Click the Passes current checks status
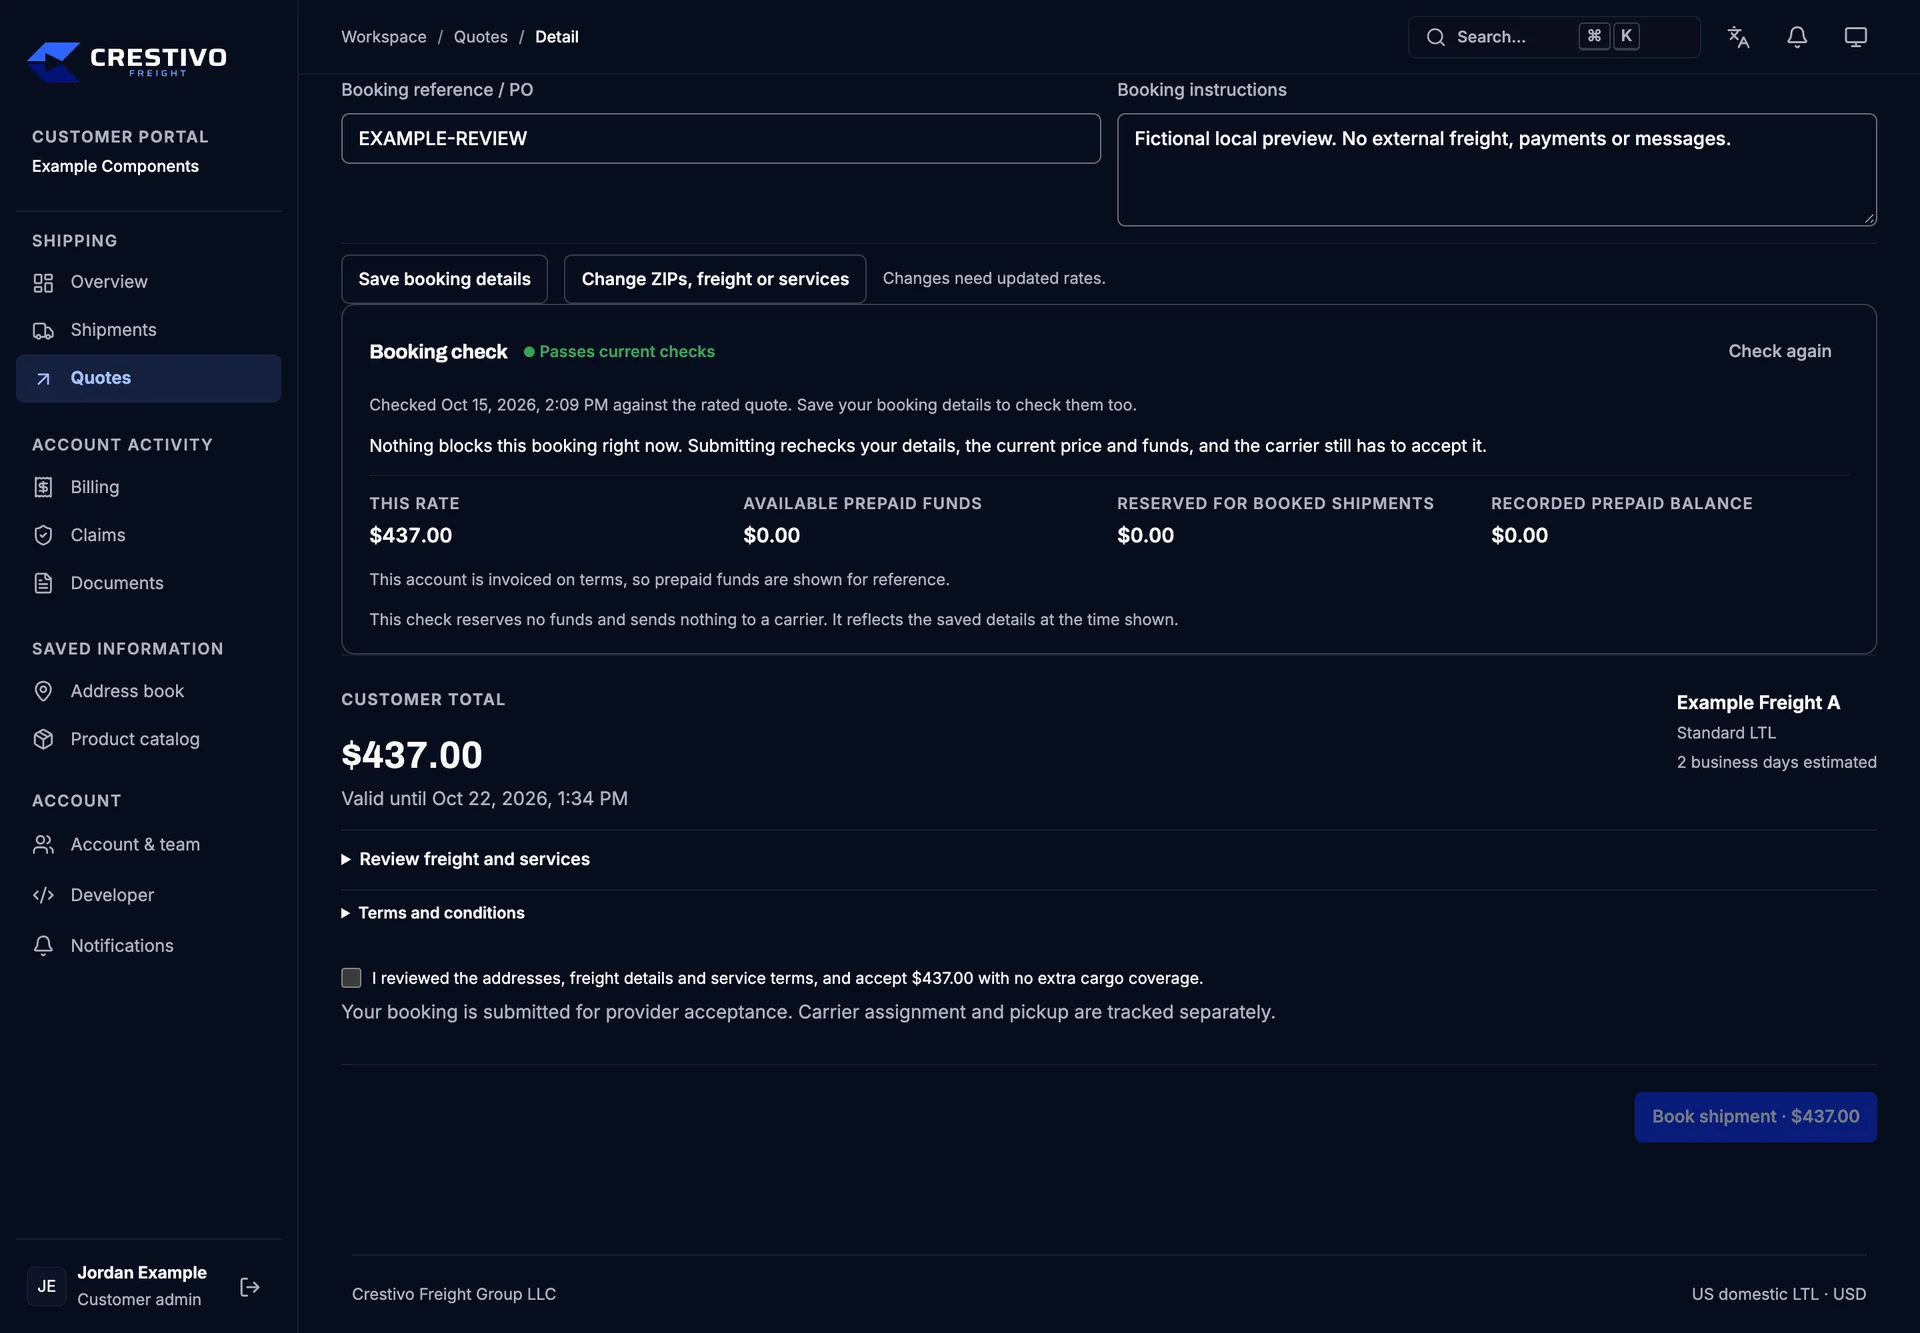The height and width of the screenshot is (1333, 1920). click(619, 352)
